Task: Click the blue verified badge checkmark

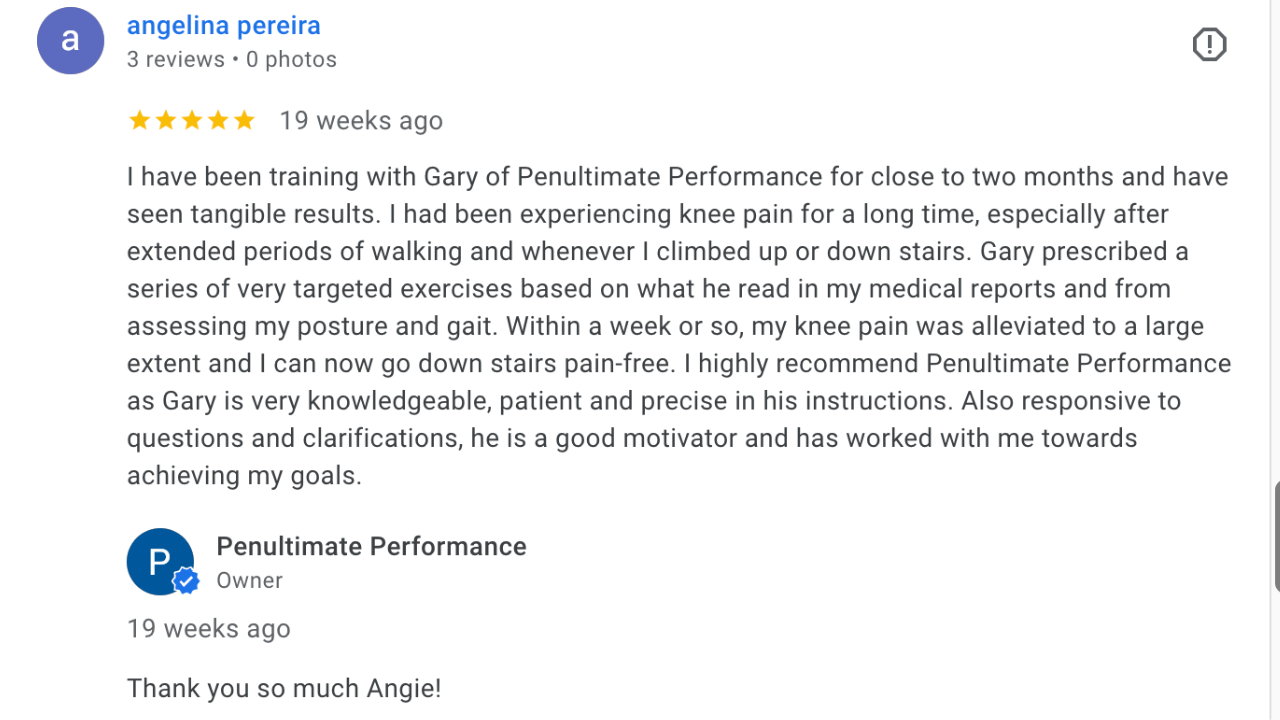Action: point(186,581)
